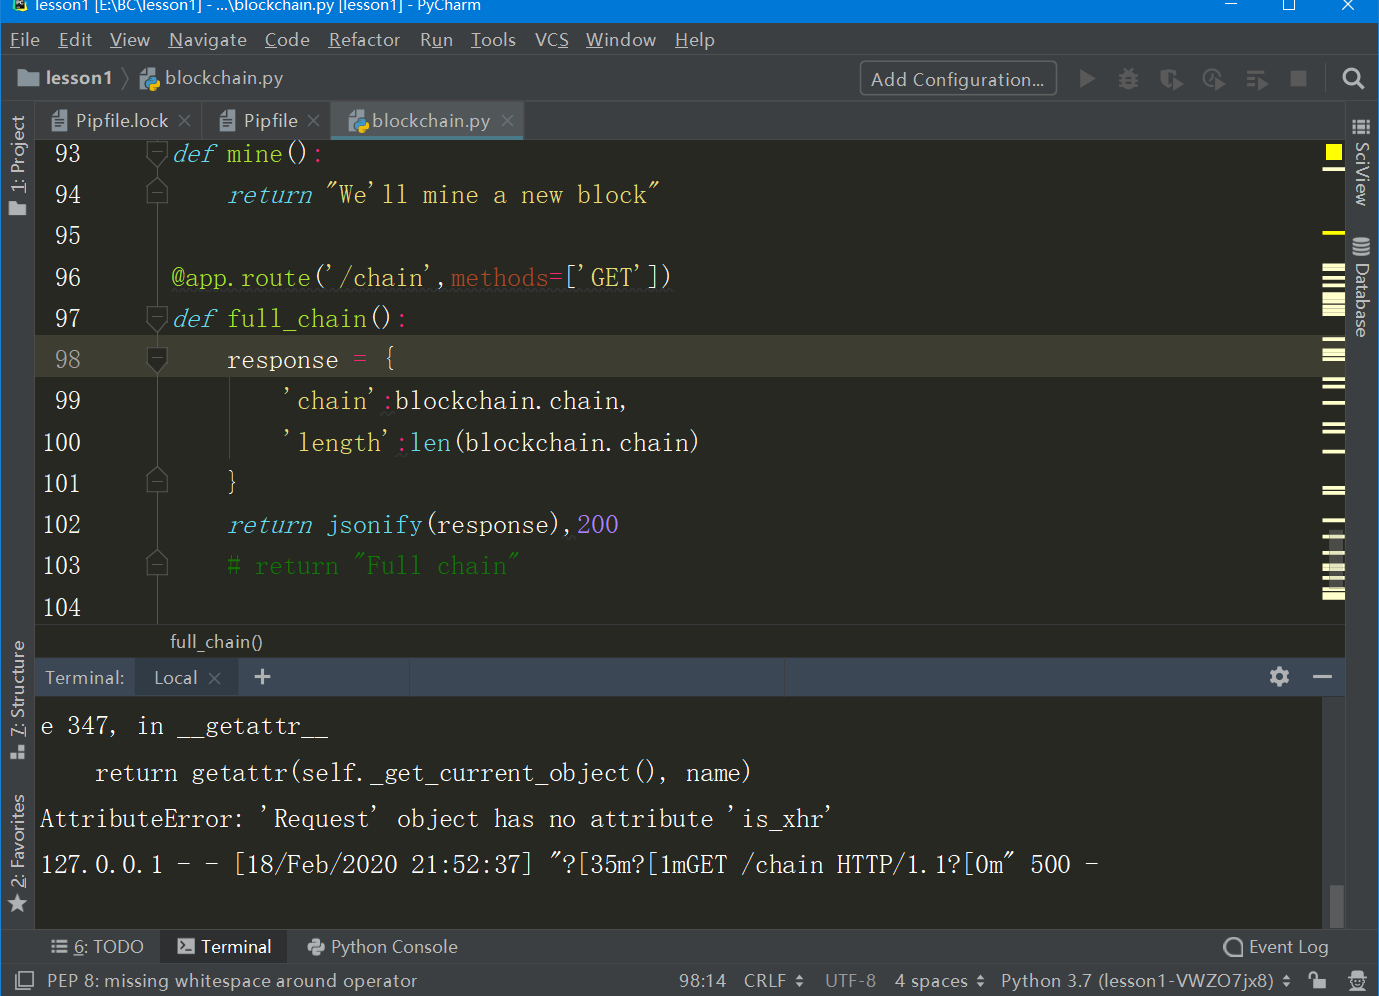Click the inspection profile hector icon in status bar
Screen dimensions: 1379x996
[x=1356, y=980]
